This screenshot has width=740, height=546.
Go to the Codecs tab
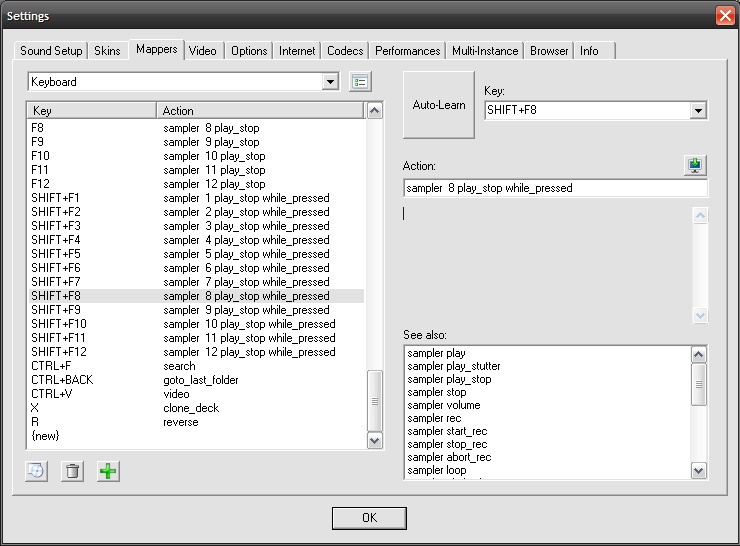coord(345,51)
